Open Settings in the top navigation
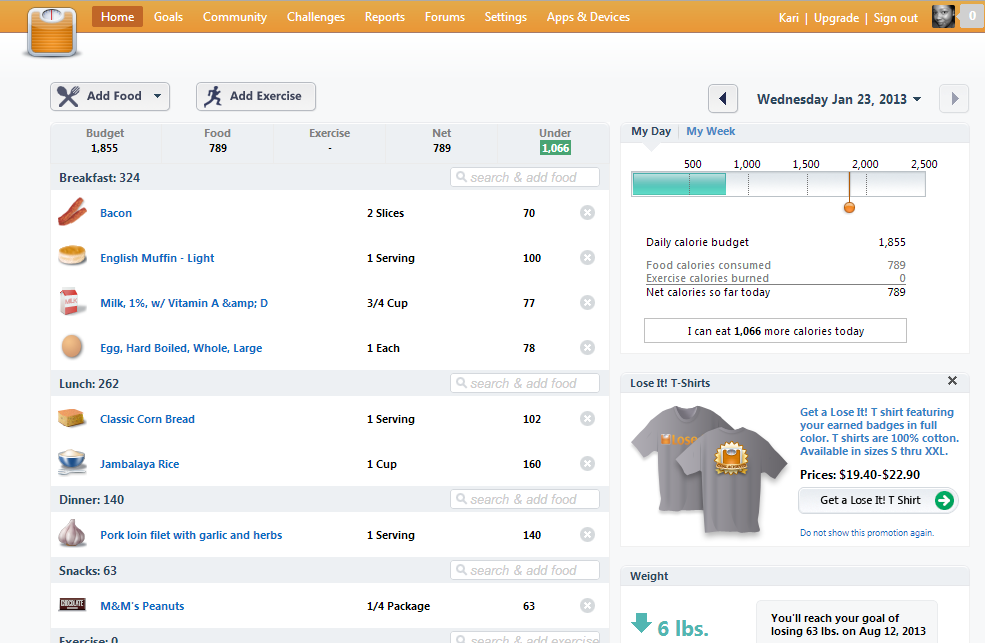This screenshot has height=643, width=985. pos(506,17)
